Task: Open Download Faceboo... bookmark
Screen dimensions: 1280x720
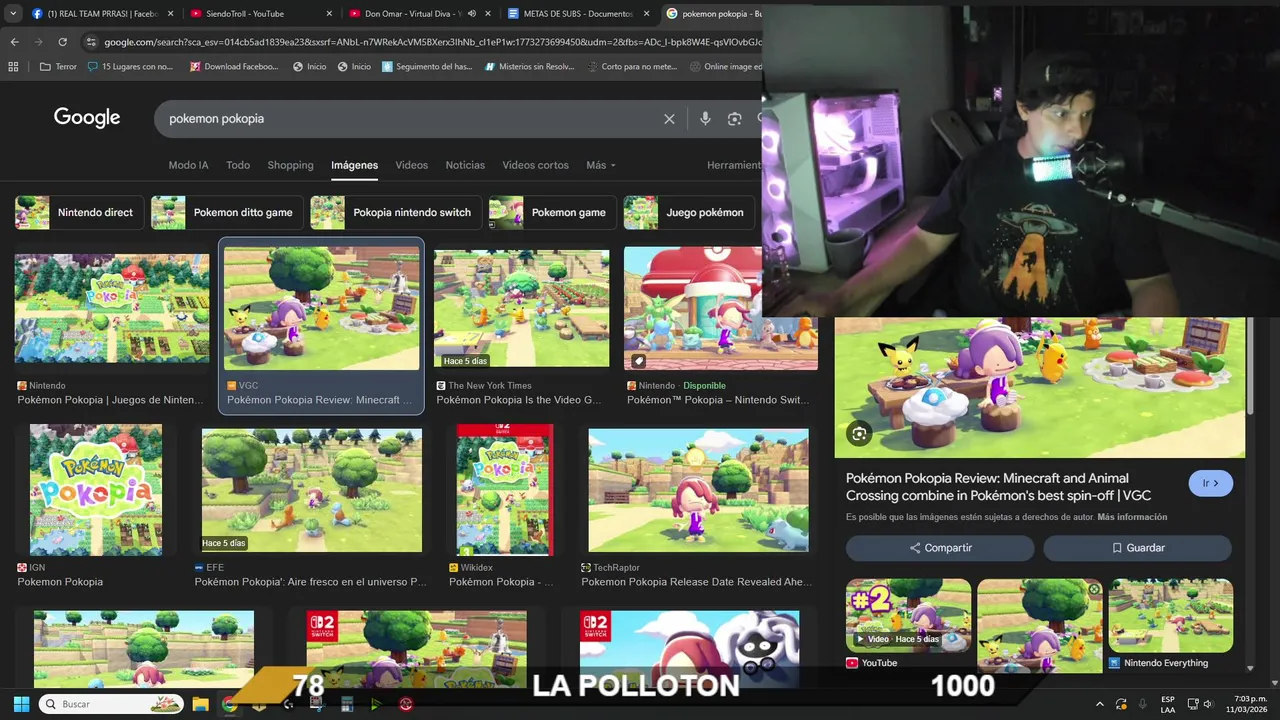Action: (234, 67)
